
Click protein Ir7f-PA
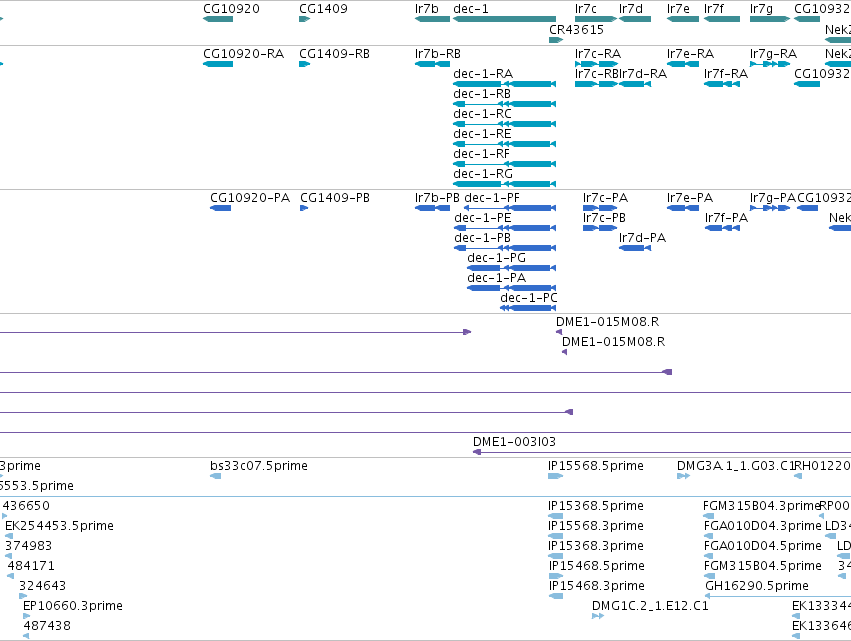point(722,228)
